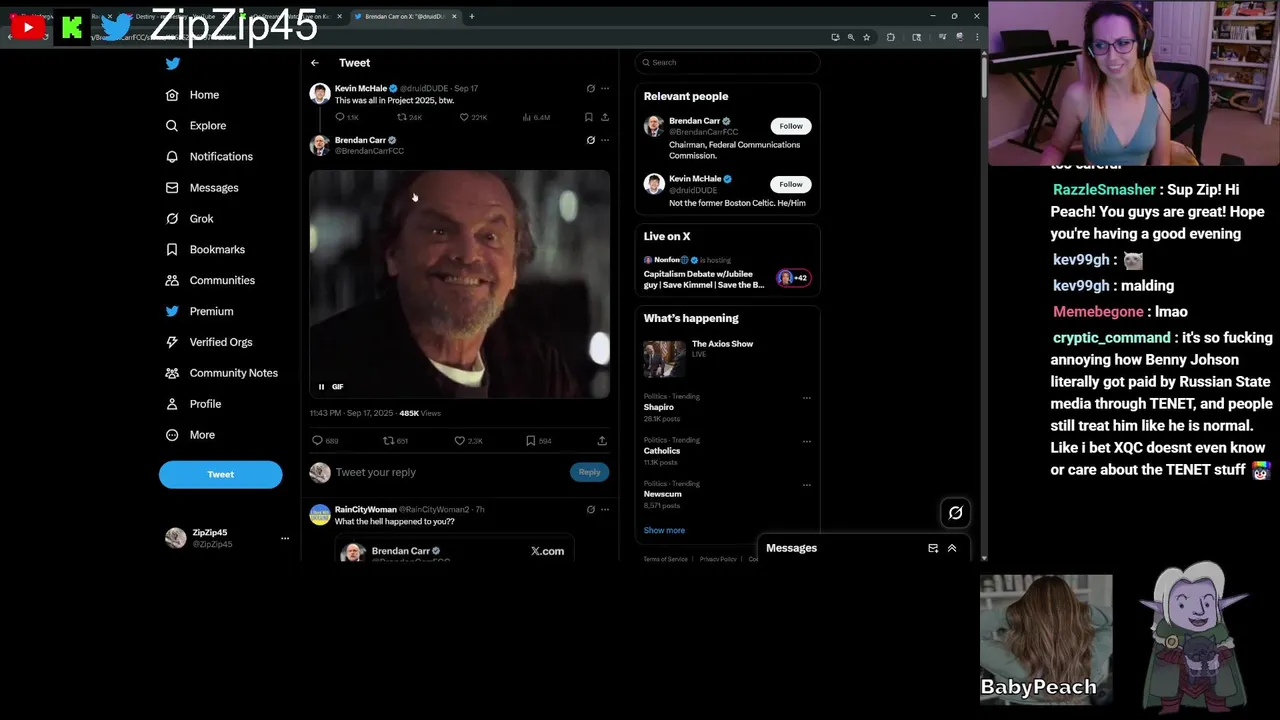Click the green Kick overlay icon
Viewport: 1280px width, 720px height.
coord(72,27)
